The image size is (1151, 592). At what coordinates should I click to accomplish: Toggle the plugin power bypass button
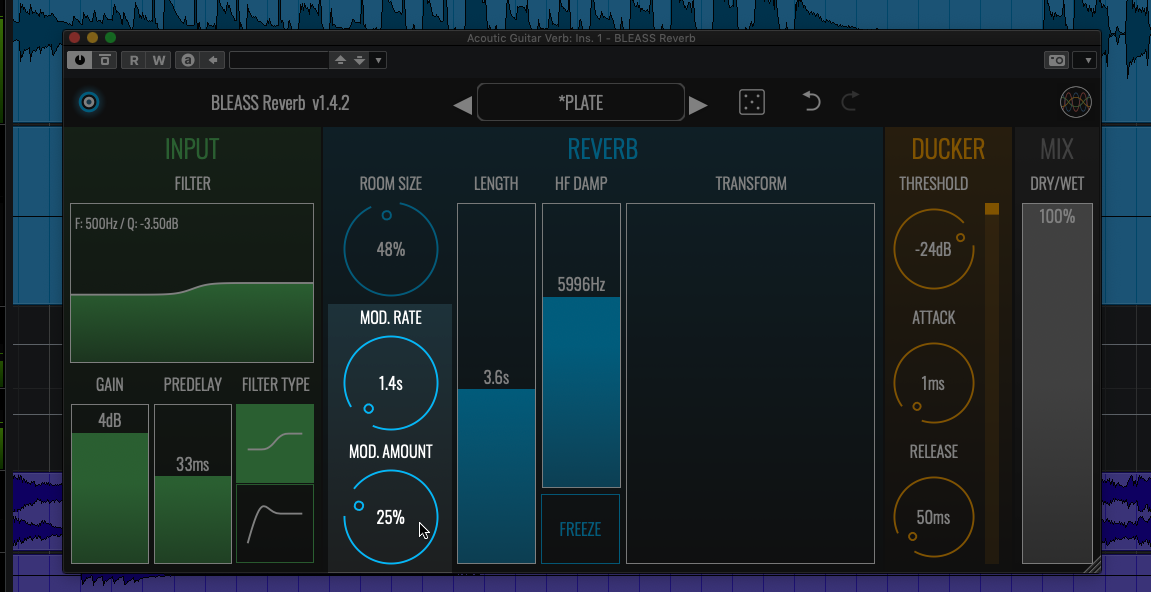point(81,61)
